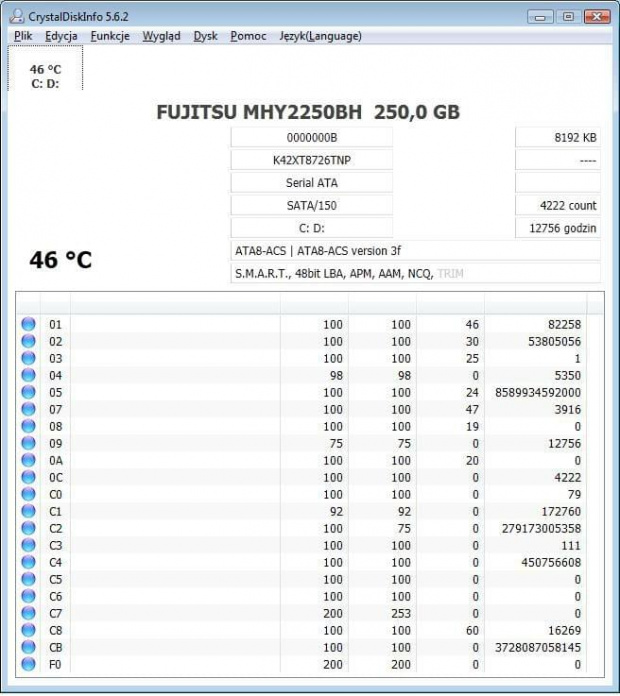Image resolution: width=620 pixels, height=696 pixels.
Task: Click the status icon for attribute C0
Action: tap(28, 494)
